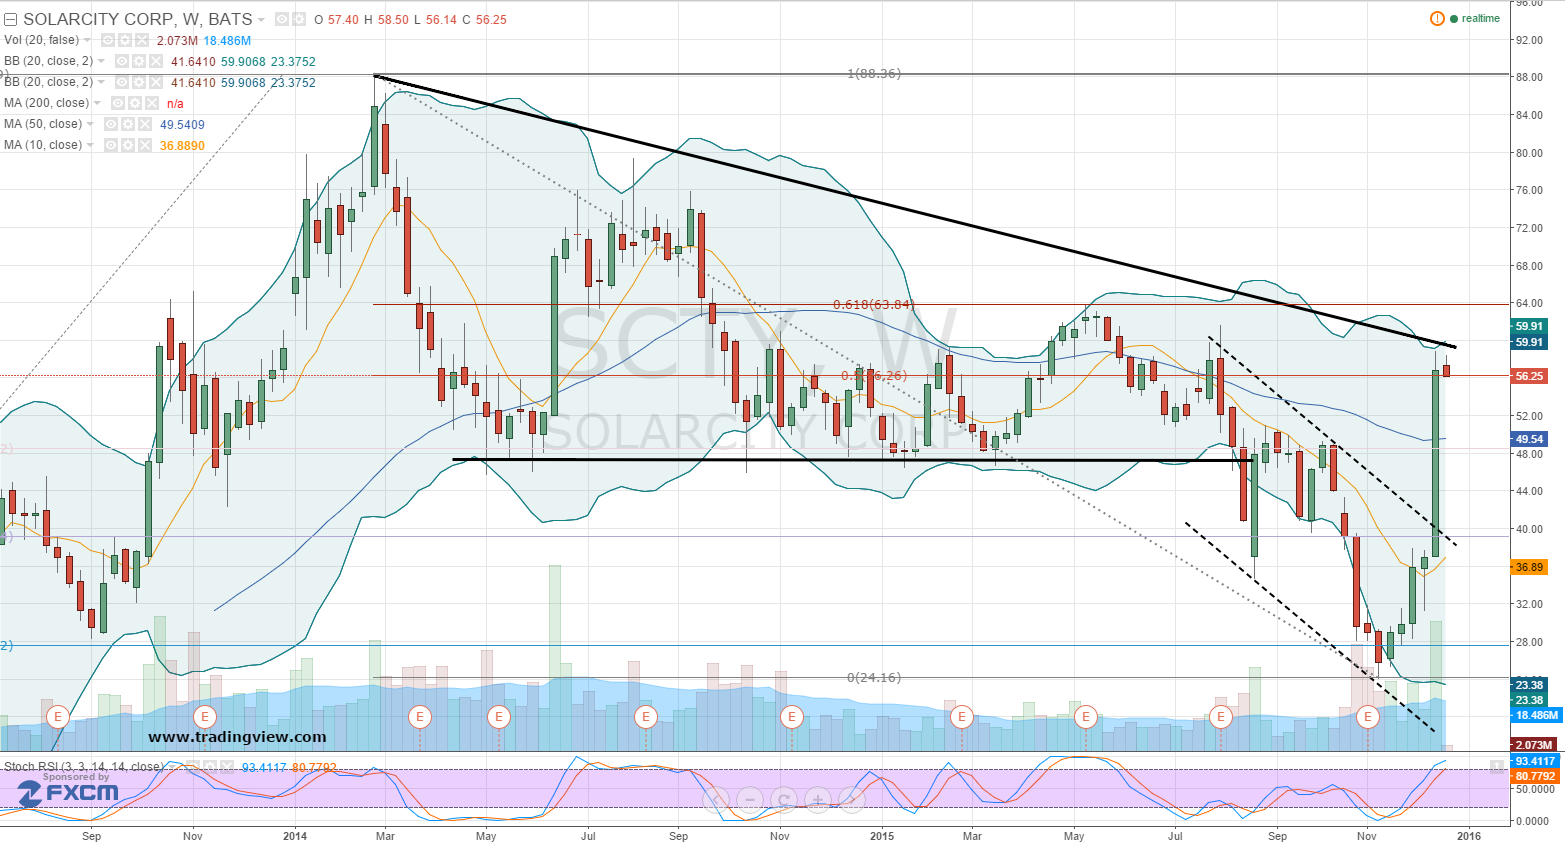Screen dimensions: 1565x847
Task: Remove the MA (200, close) indicator
Action: 152,103
